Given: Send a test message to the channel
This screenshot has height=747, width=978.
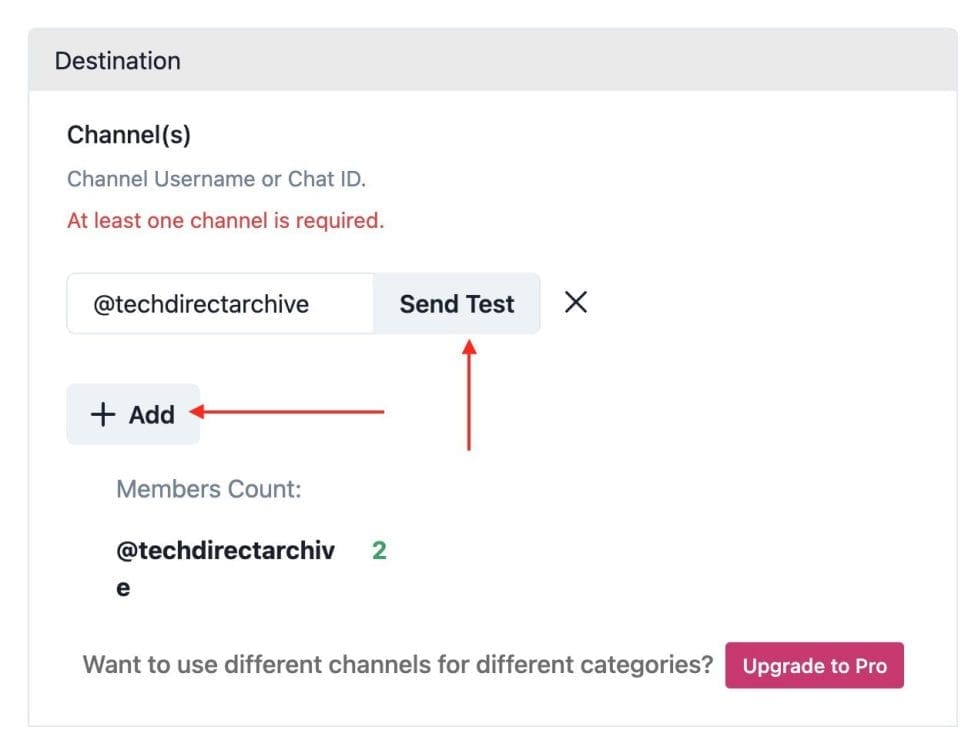Looking at the screenshot, I should 457,304.
